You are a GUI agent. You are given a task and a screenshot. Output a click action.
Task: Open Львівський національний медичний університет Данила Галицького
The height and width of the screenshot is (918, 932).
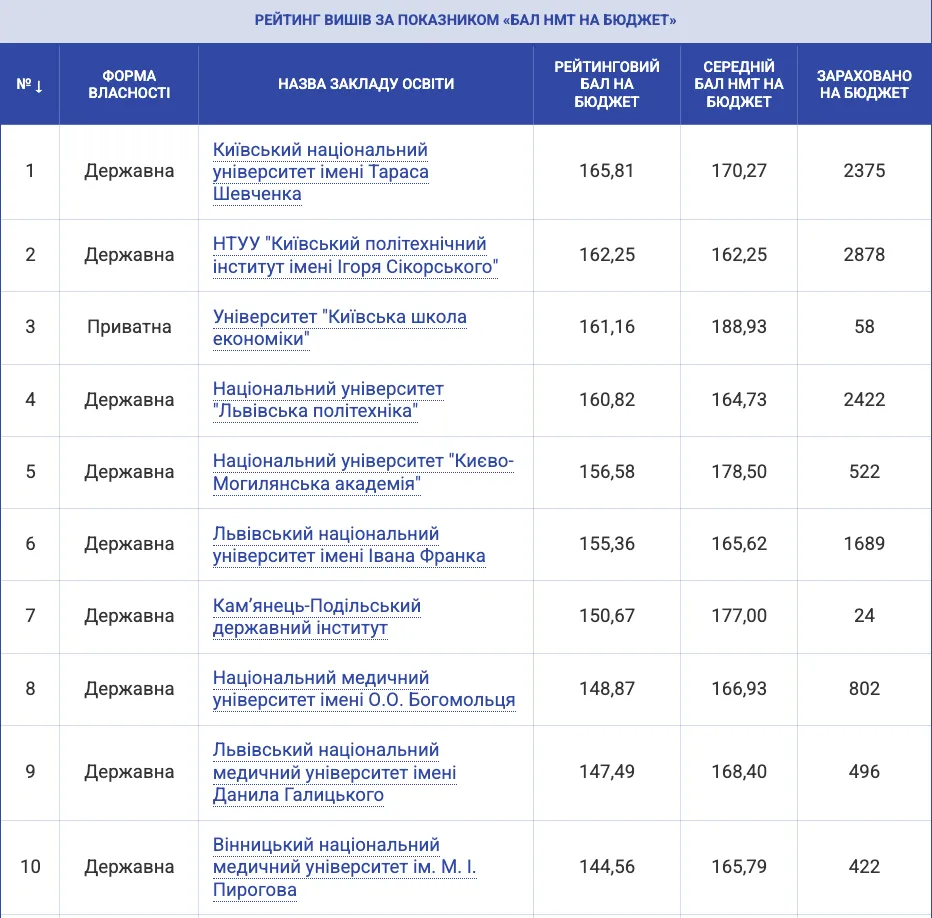(x=335, y=772)
